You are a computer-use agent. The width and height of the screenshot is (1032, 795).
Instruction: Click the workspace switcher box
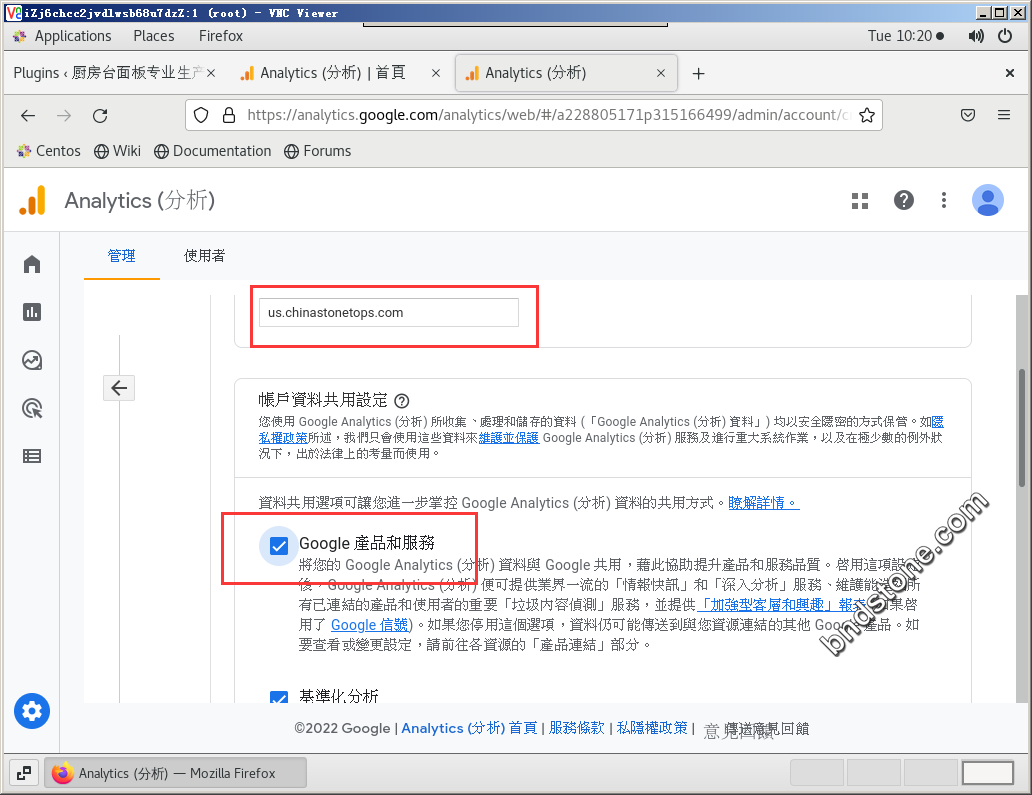click(x=987, y=773)
